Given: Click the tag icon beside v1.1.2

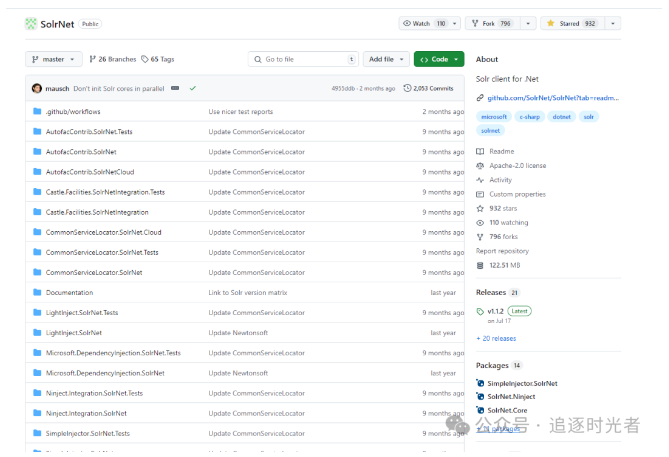Looking at the screenshot, I should pyautogui.click(x=480, y=311).
